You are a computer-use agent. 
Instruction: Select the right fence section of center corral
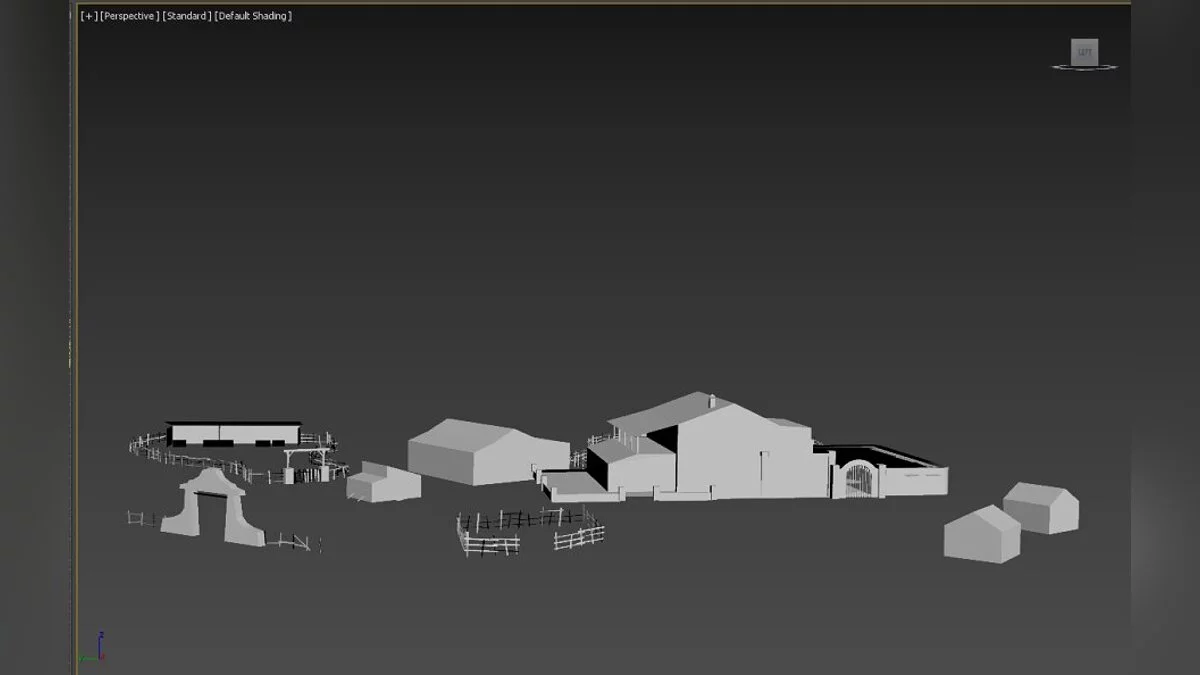[580, 536]
